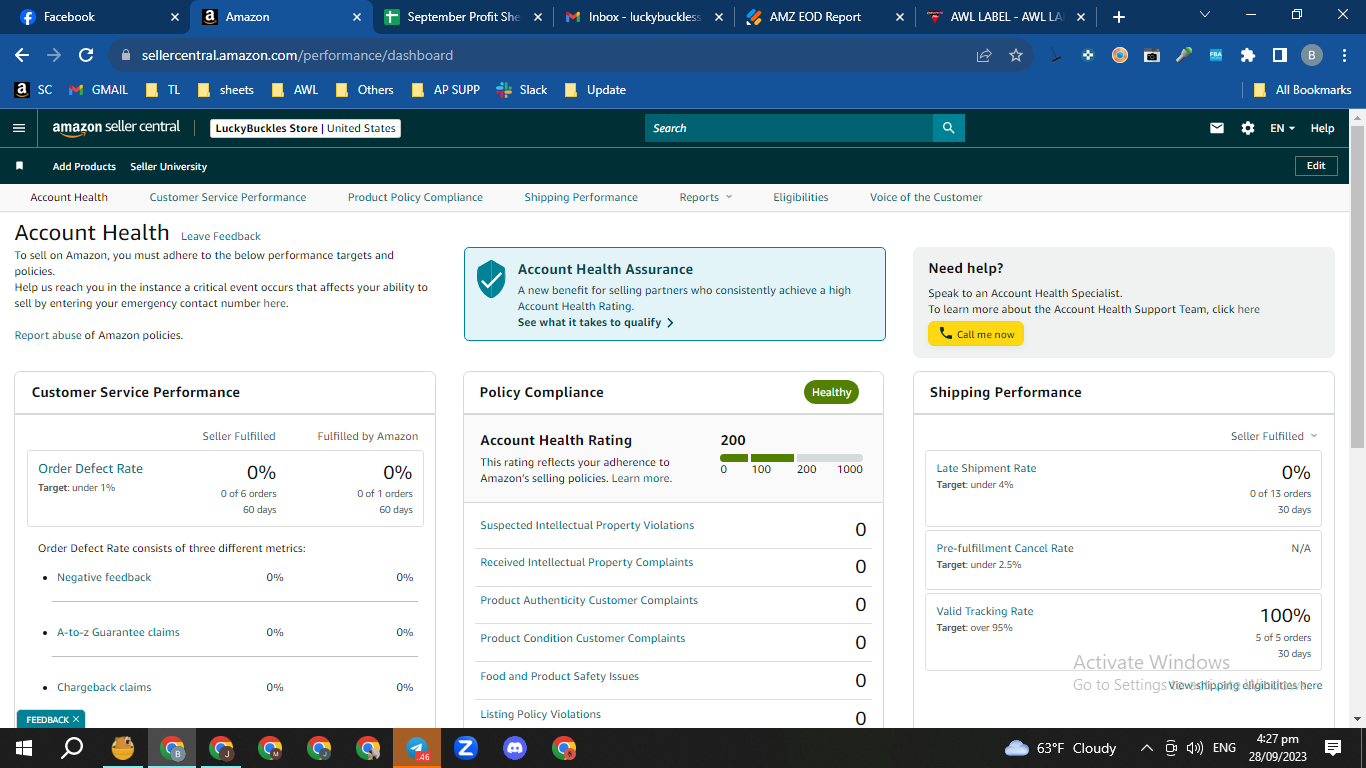The height and width of the screenshot is (768, 1366).
Task: Click the browser address bar URL
Action: pos(297,55)
